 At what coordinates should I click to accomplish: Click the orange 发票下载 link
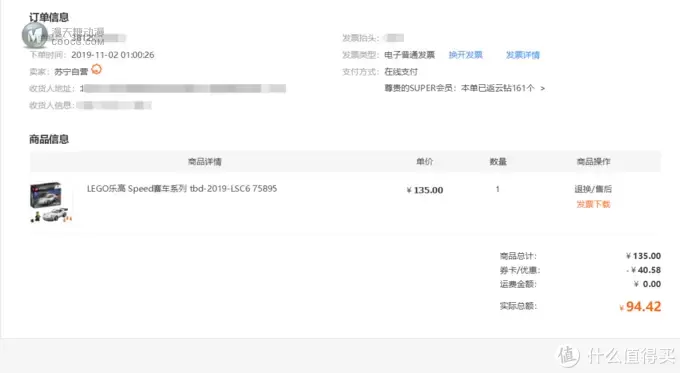point(593,204)
